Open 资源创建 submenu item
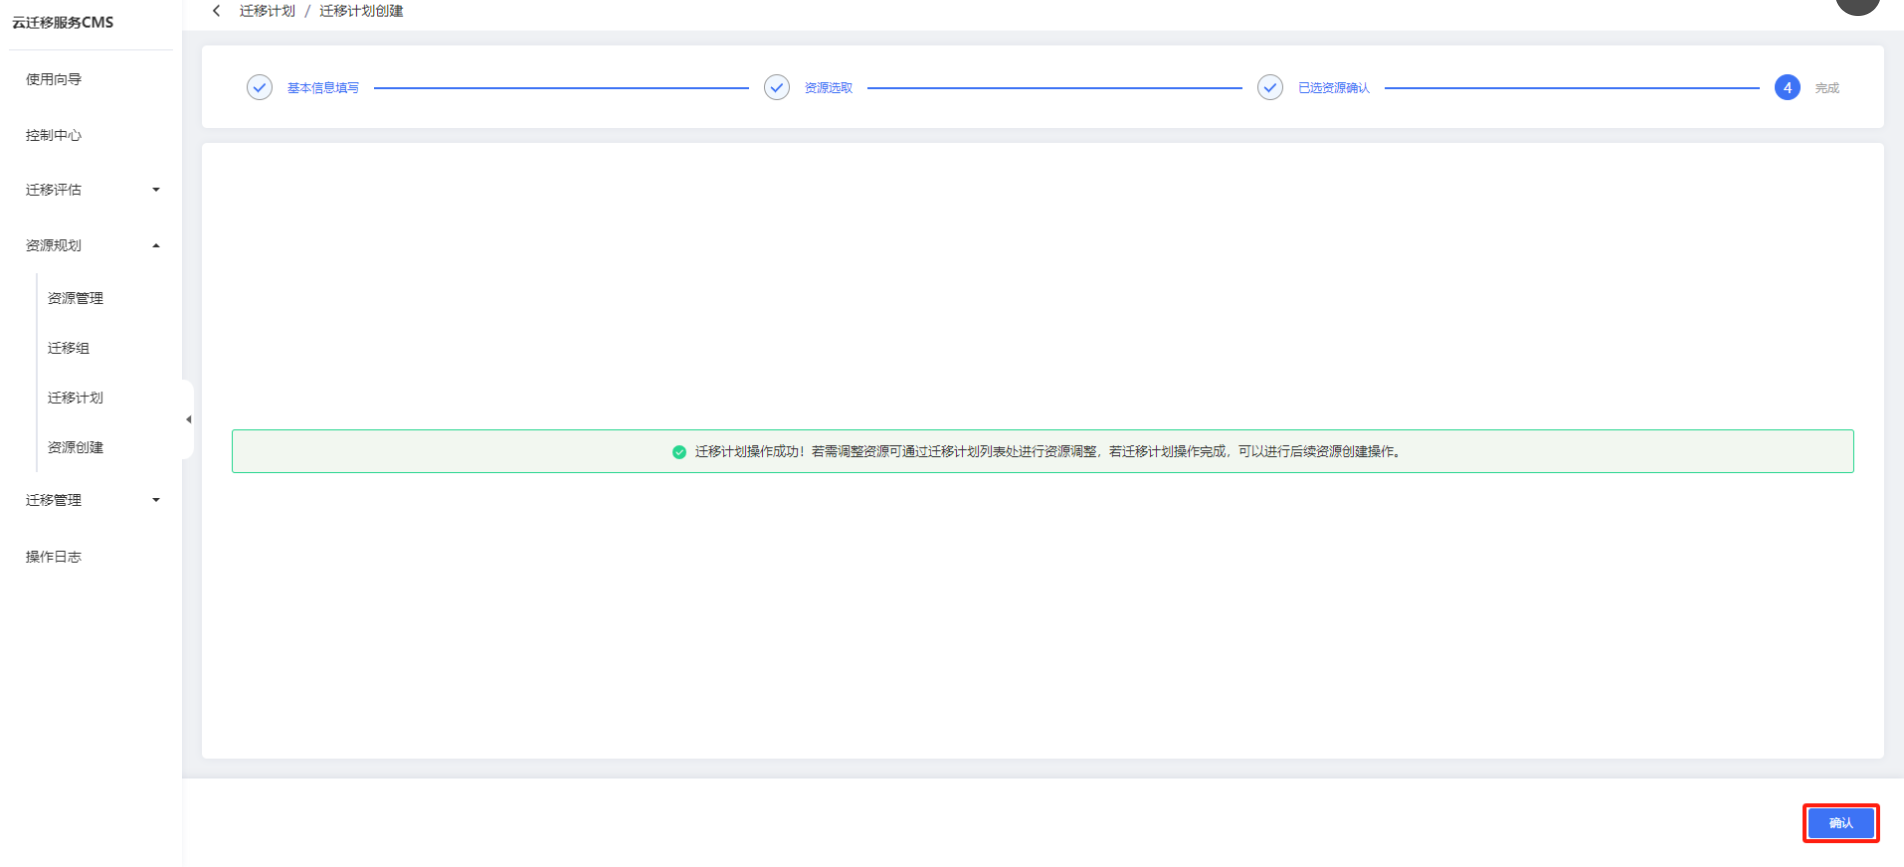 [75, 447]
